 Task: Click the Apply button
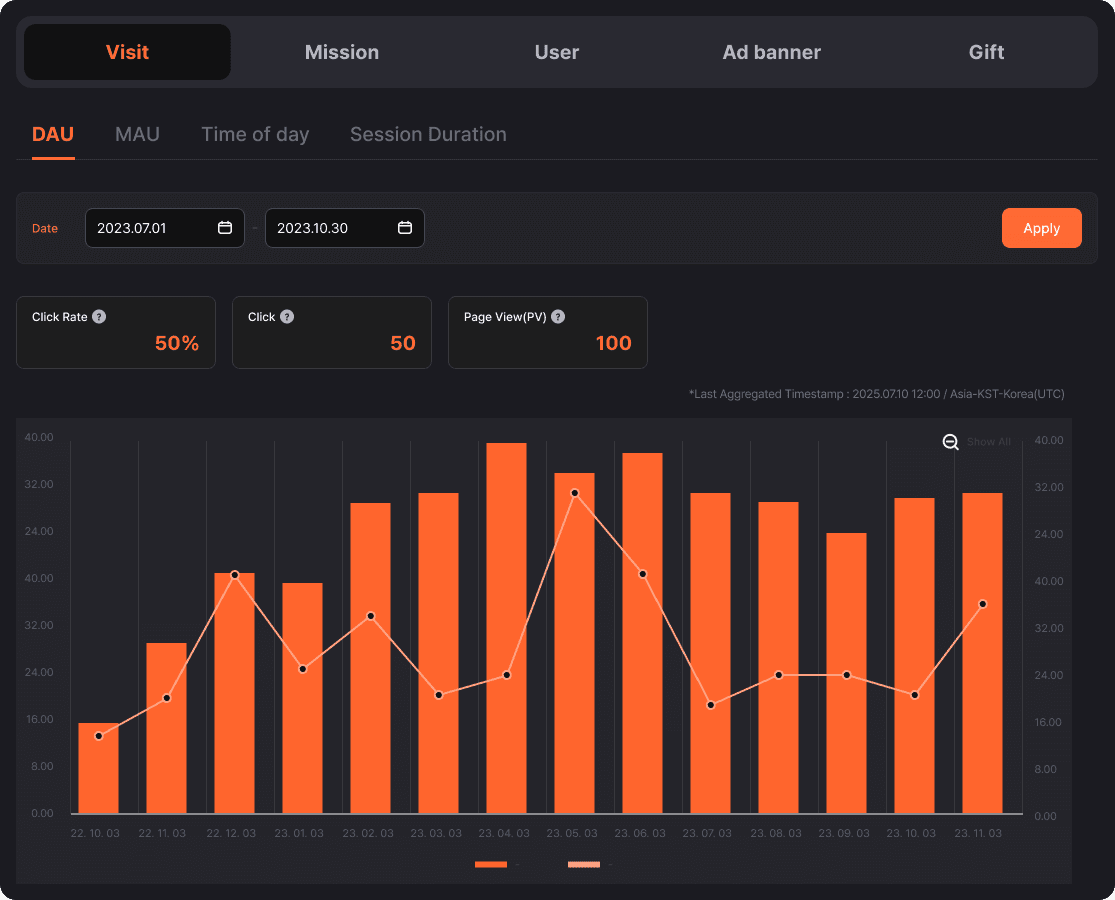tap(1042, 228)
